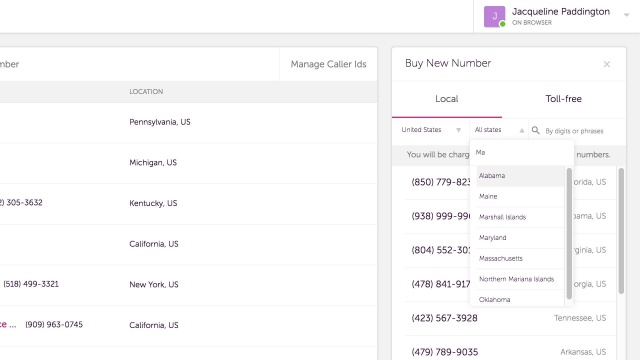Viewport: 640px width, 360px height.
Task: Choose Maryland in the dropdown
Action: tap(520, 238)
